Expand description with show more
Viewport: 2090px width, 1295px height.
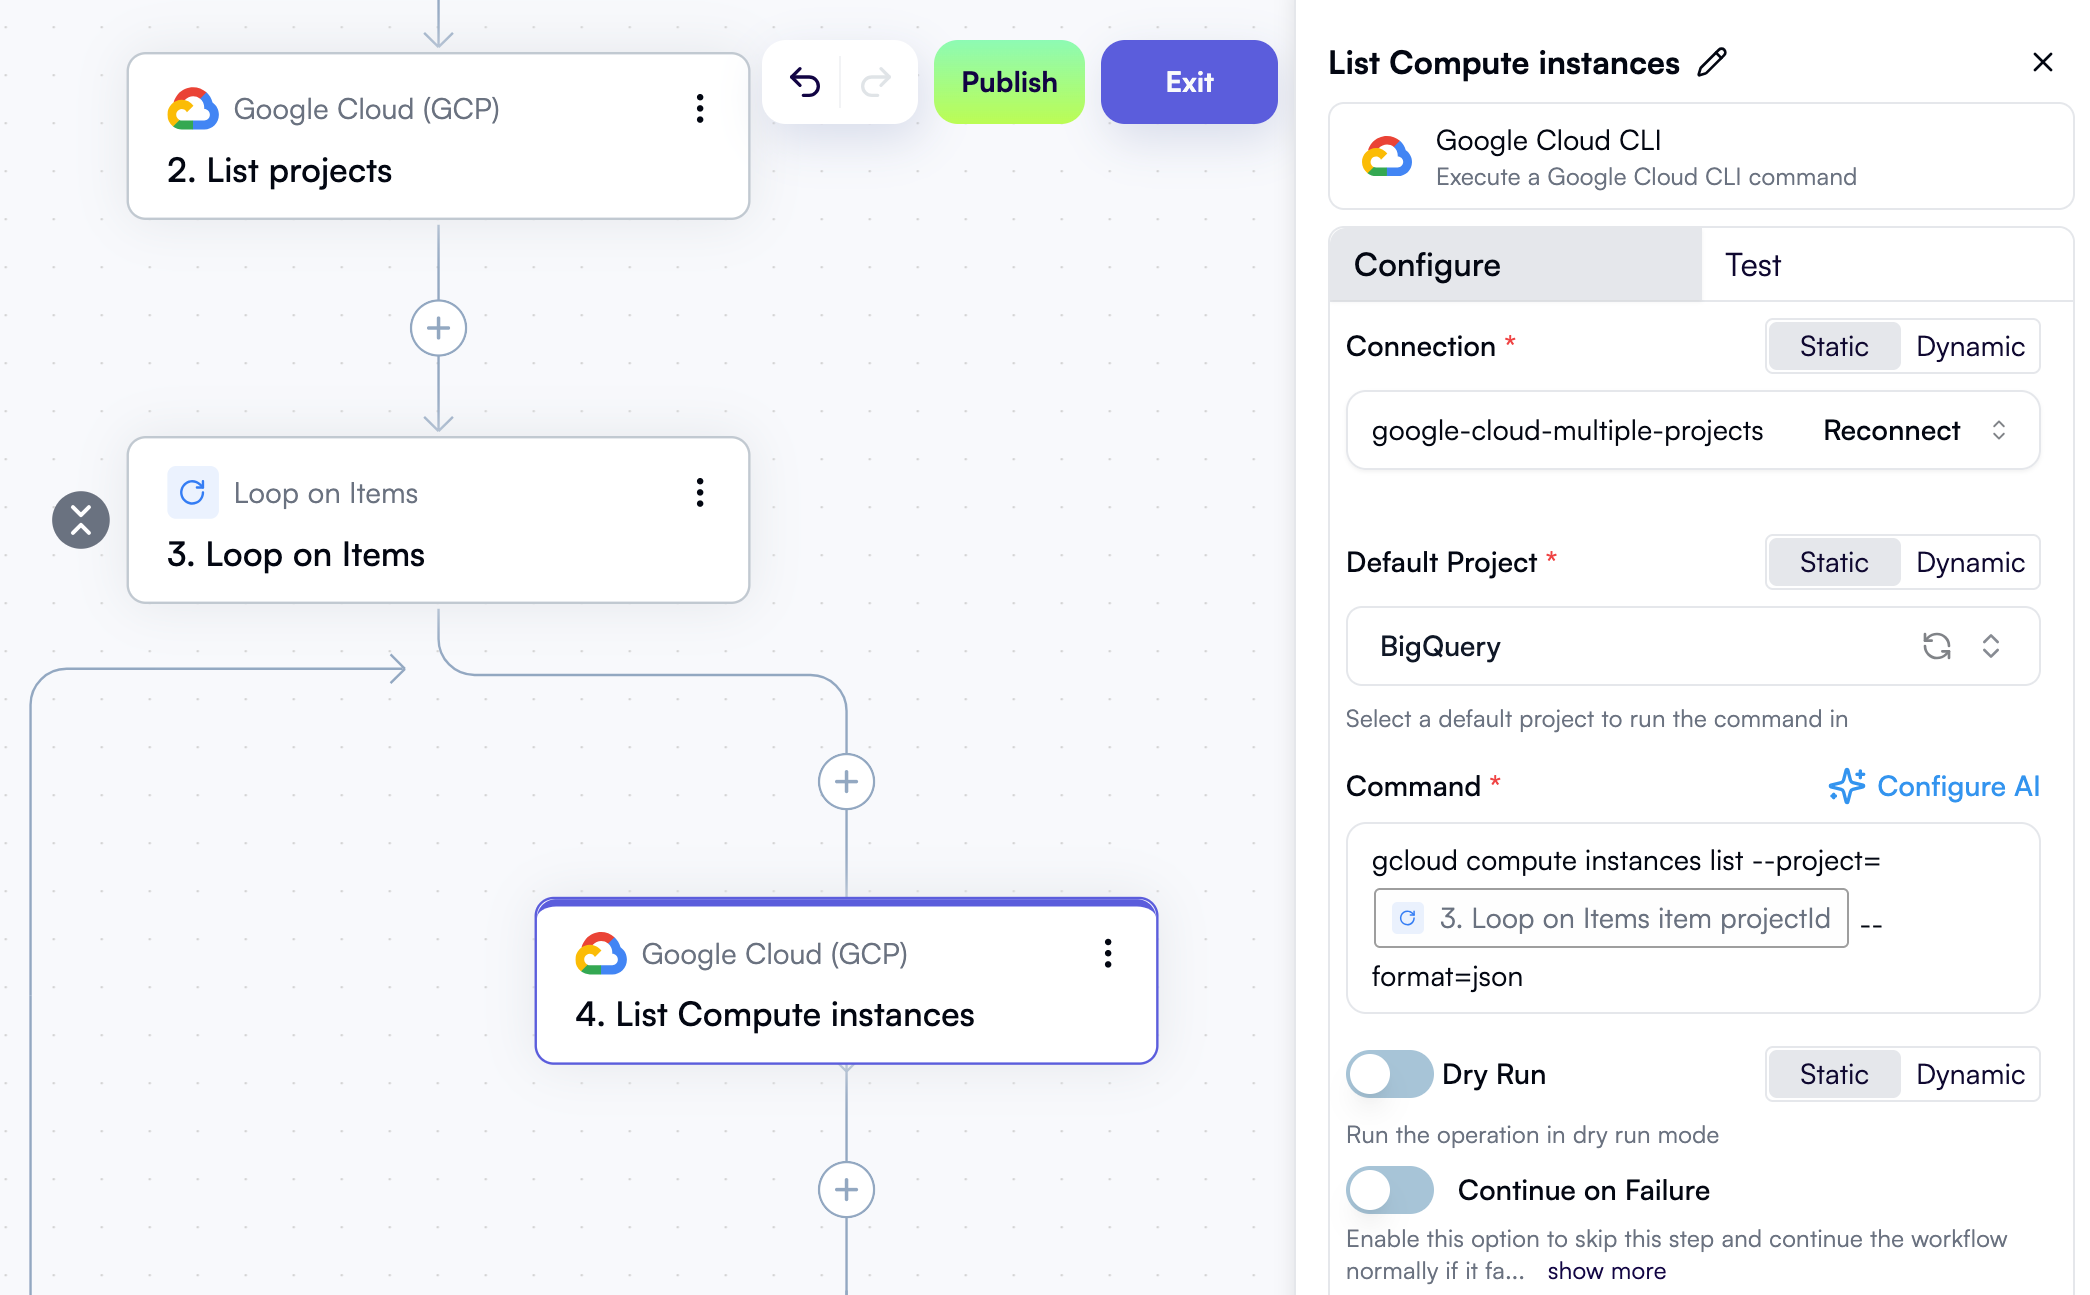1606,1271
